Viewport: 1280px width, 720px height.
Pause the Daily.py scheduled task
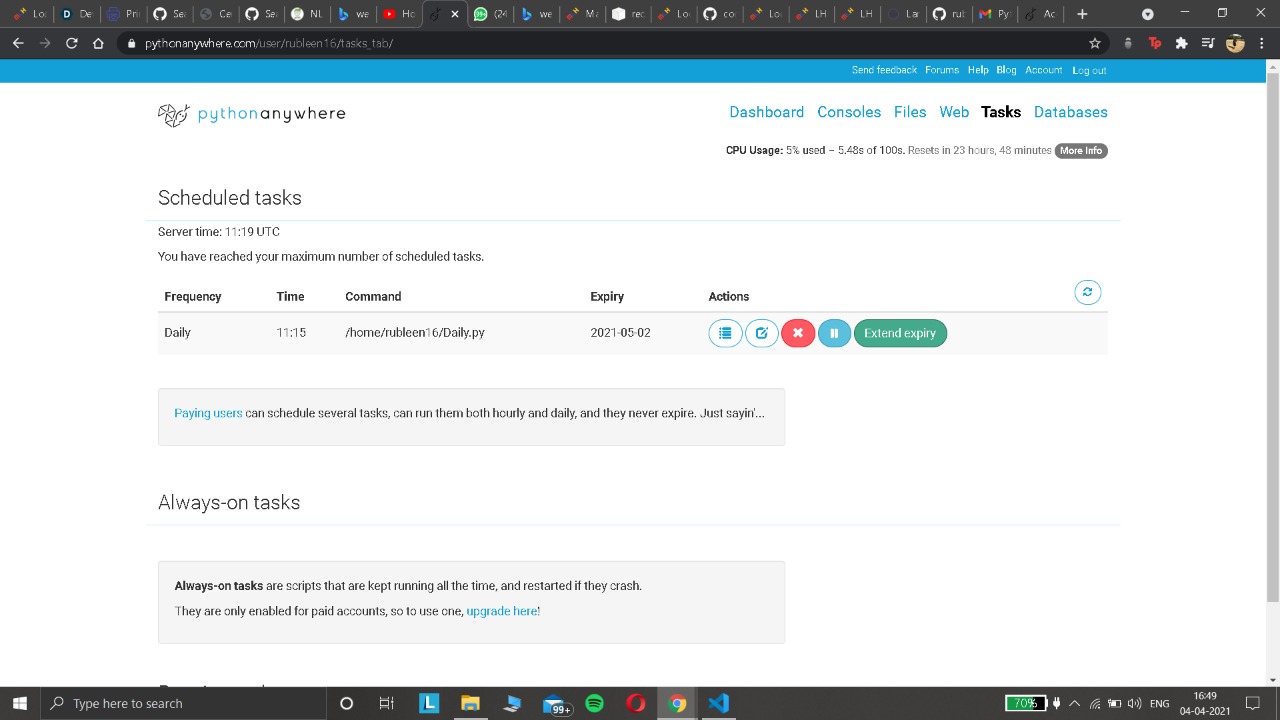point(834,333)
